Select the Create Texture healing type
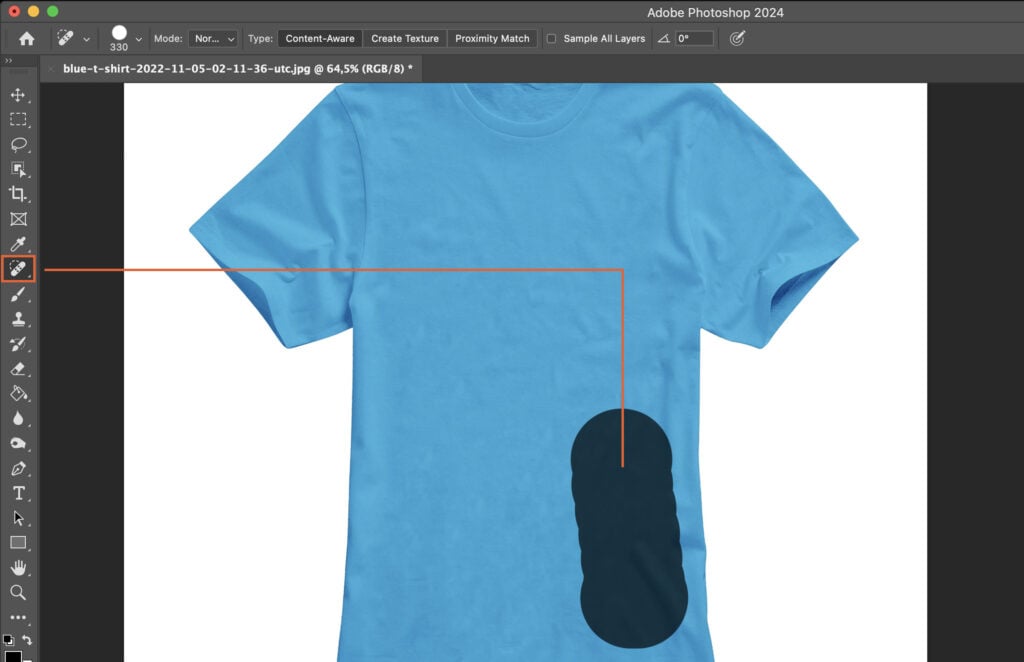Viewport: 1024px width, 662px height. (x=404, y=38)
